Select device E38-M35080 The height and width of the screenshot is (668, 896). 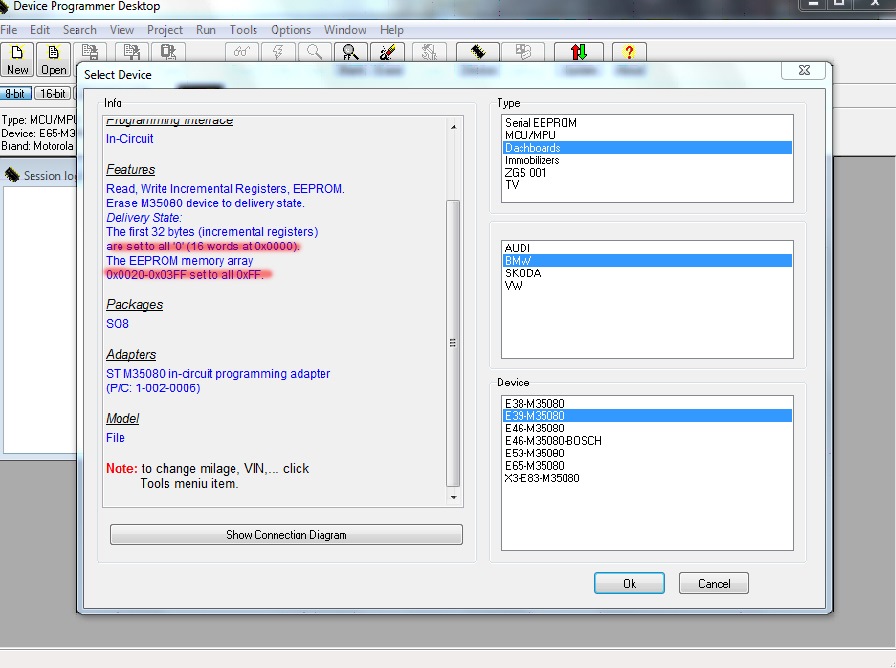[x=647, y=403]
